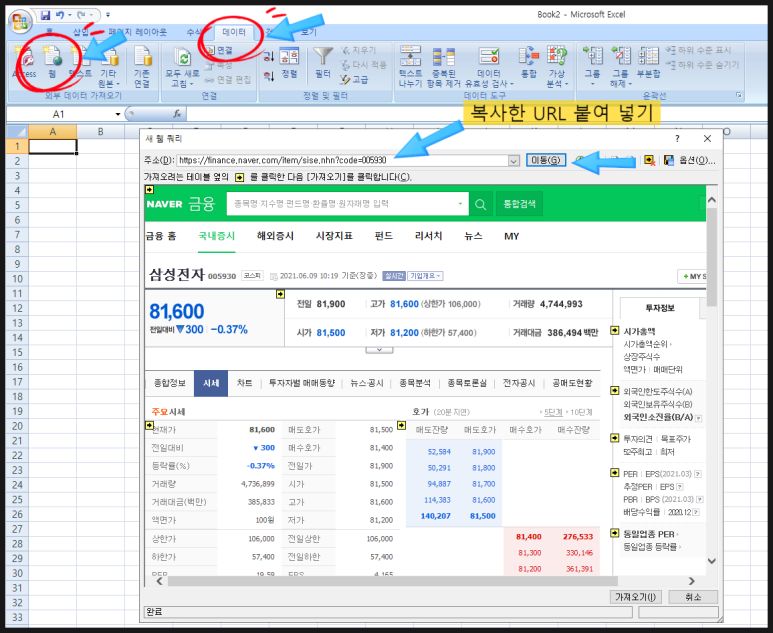The height and width of the screenshot is (633, 773).
Task: Toggle yellow arrow selector next to 현재가 table
Action: click(x=149, y=425)
